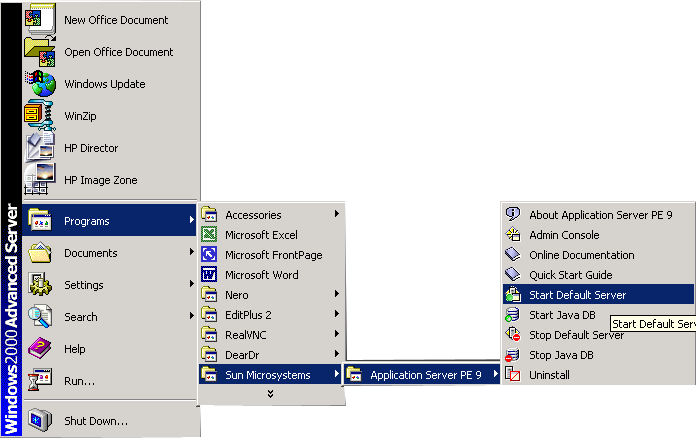The width and height of the screenshot is (697, 438).
Task: Click the Microsoft FrontPage icon
Action: tap(210, 255)
